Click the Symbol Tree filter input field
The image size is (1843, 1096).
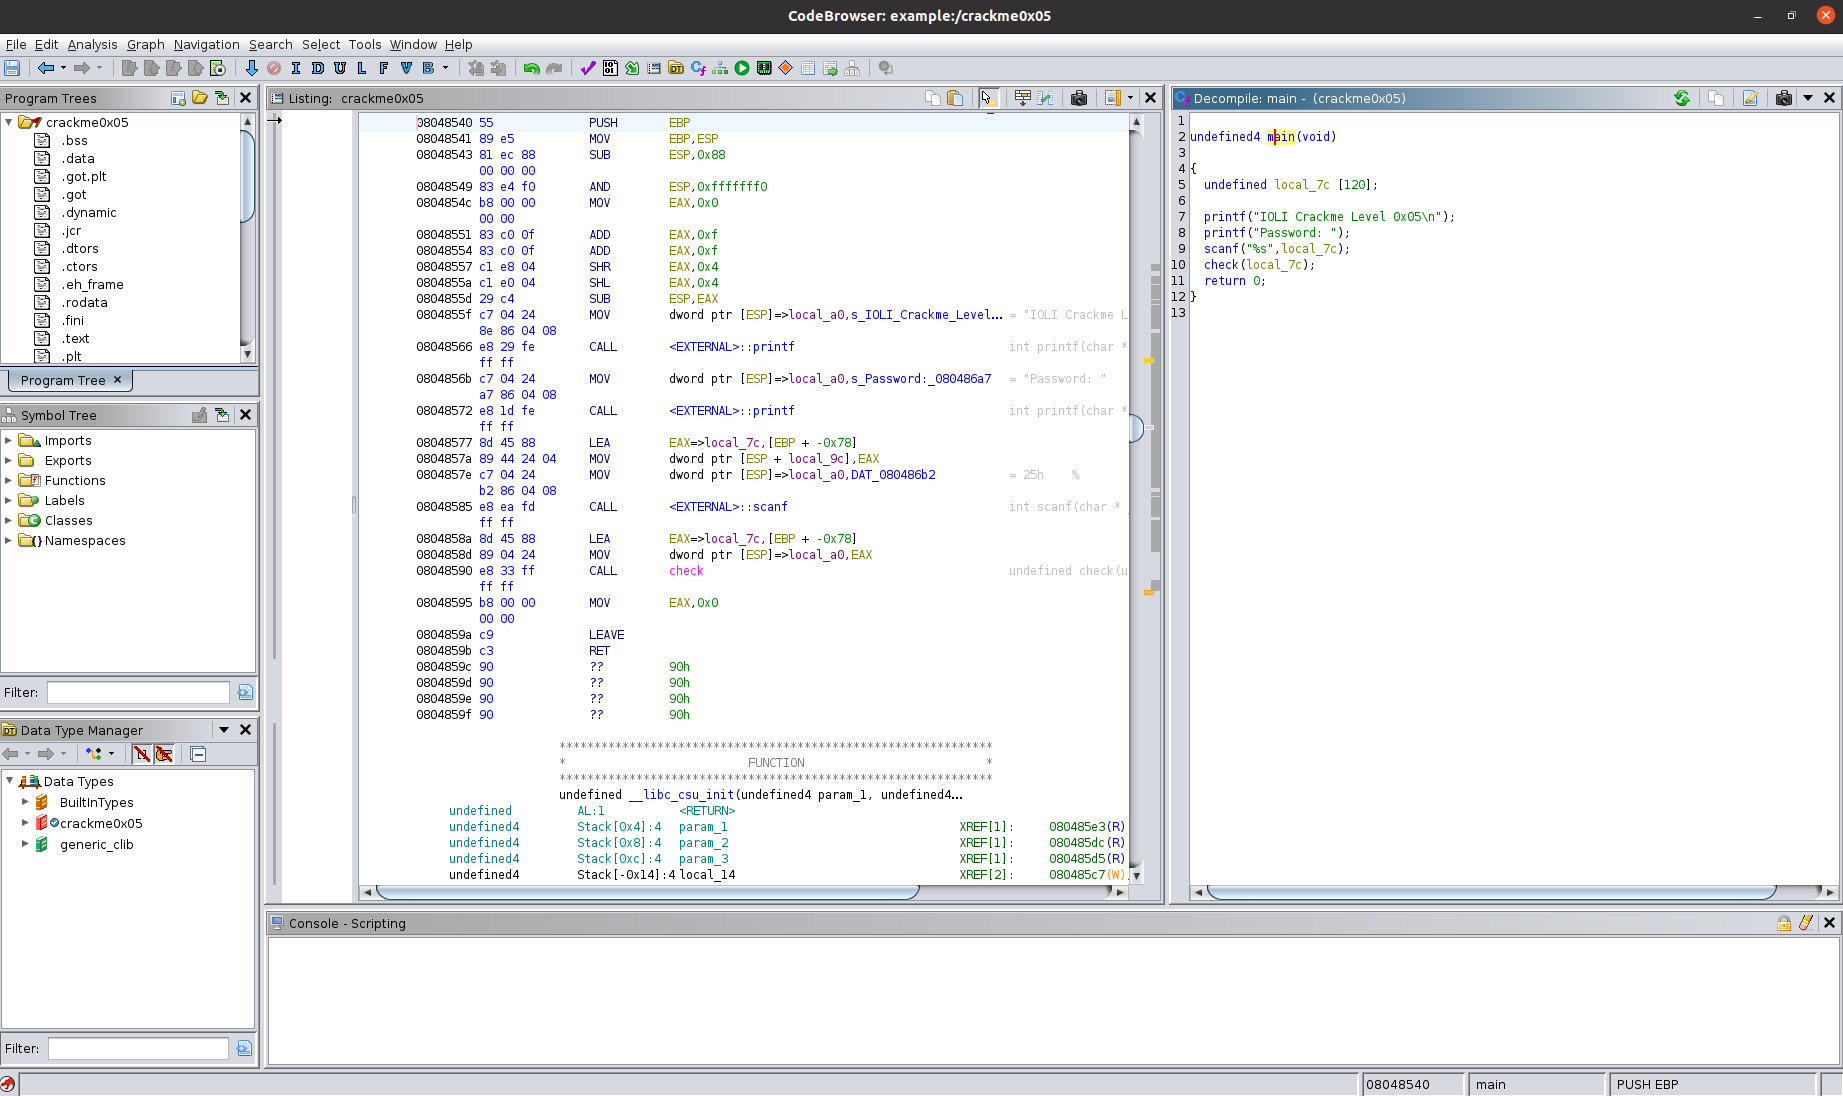tap(138, 692)
